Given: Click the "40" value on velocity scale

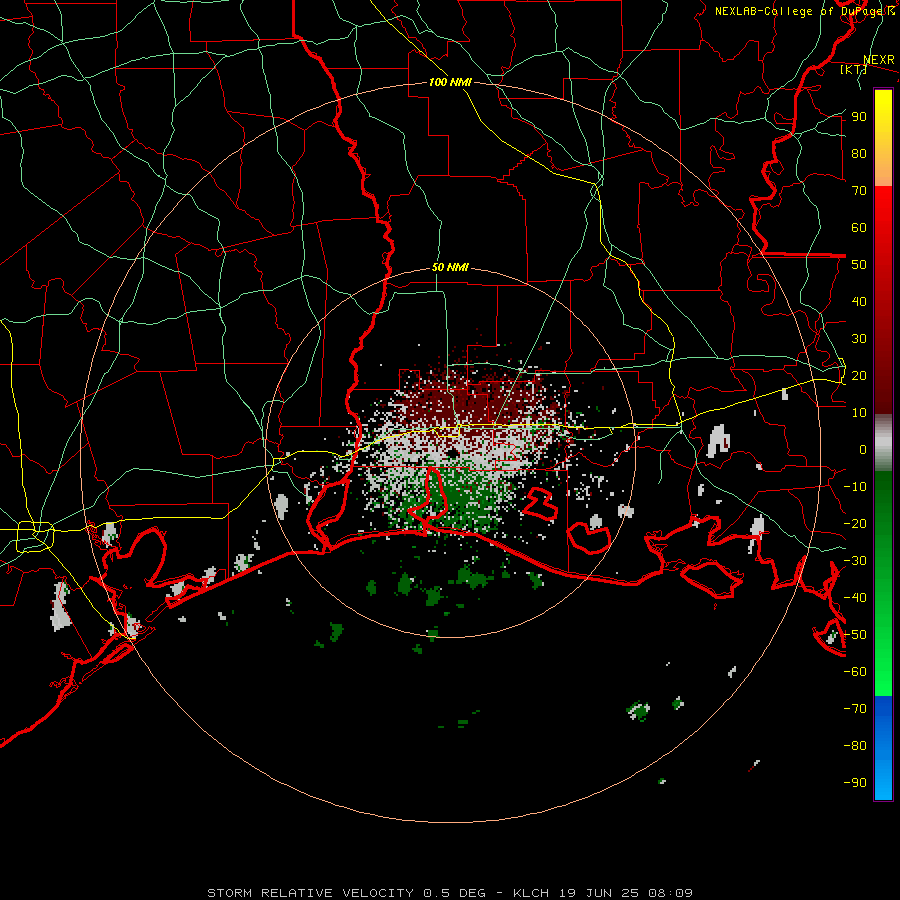Looking at the screenshot, I should coord(859,301).
